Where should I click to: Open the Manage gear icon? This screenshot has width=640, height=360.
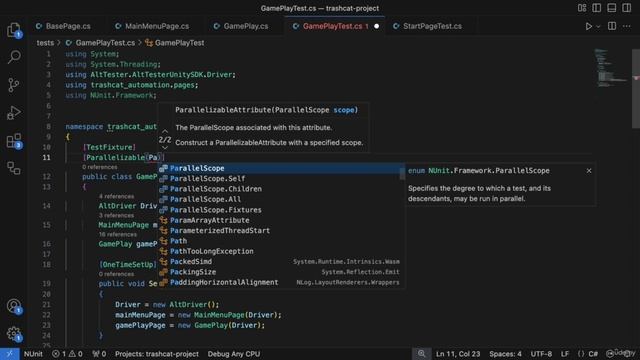click(x=14, y=334)
